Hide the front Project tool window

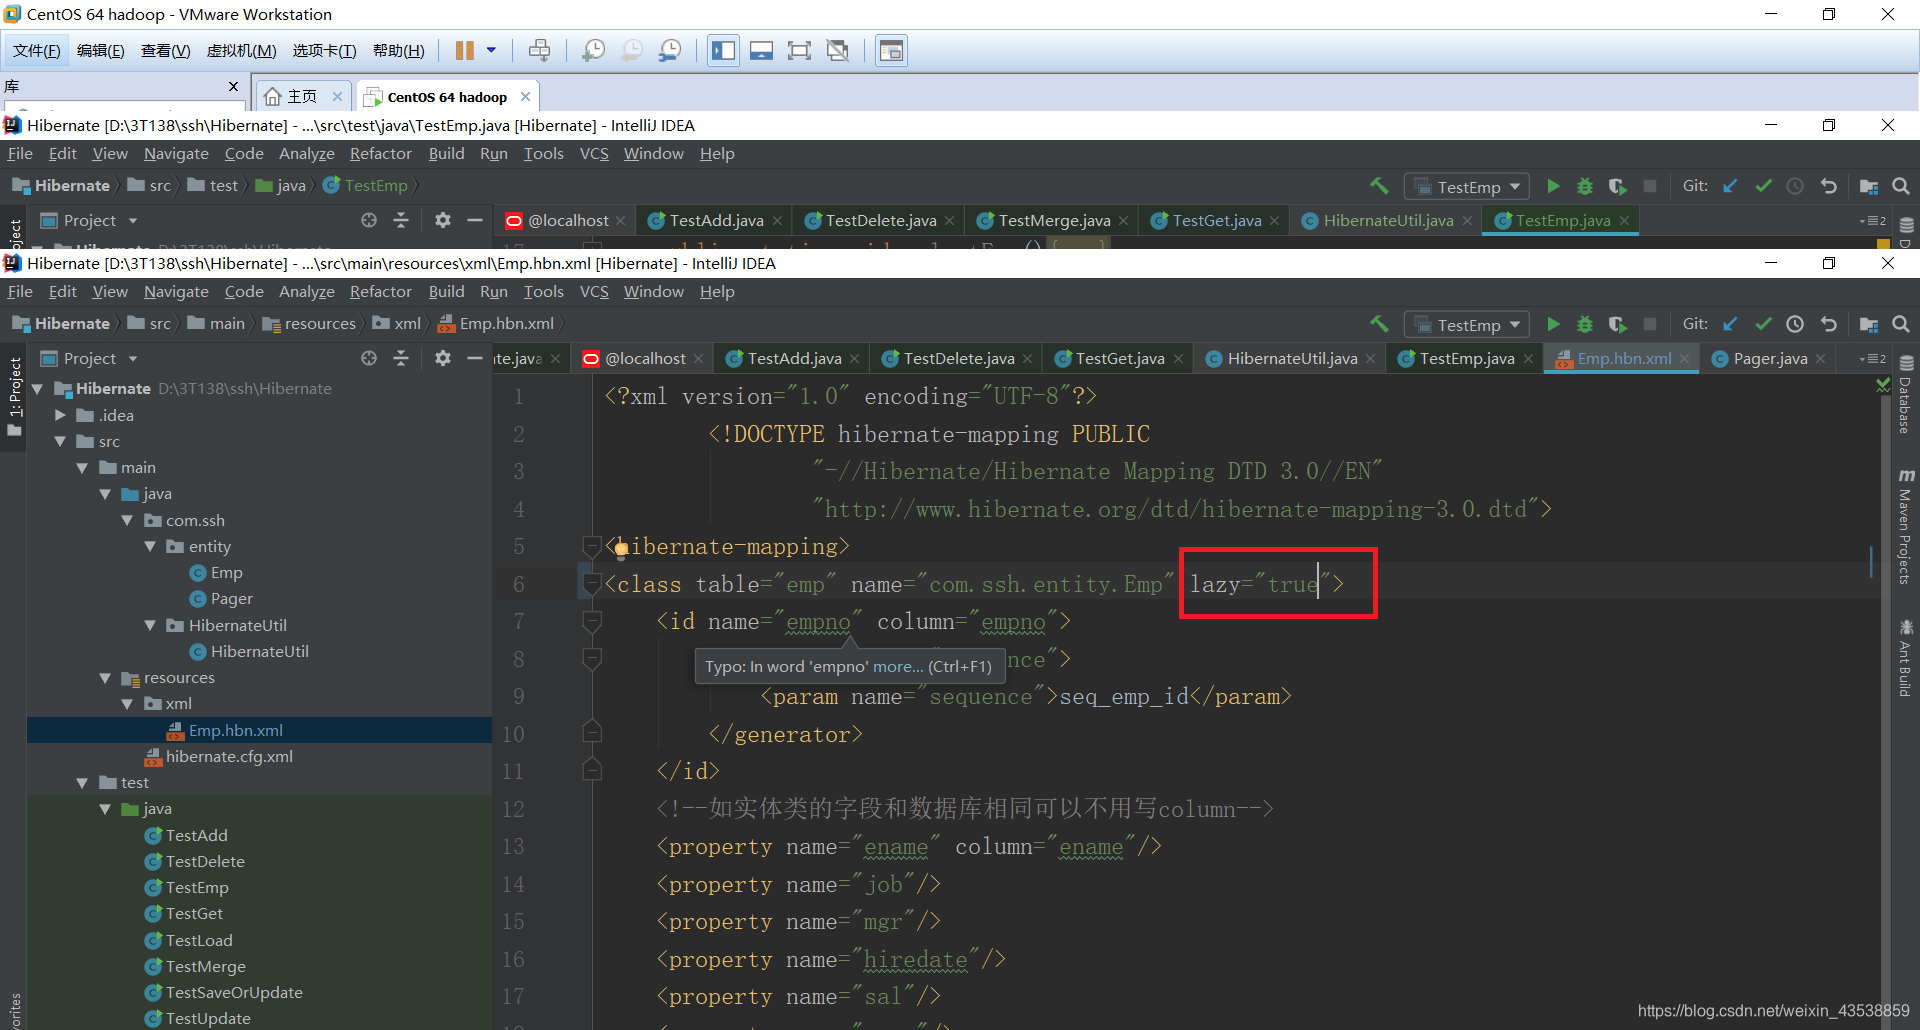(x=475, y=358)
